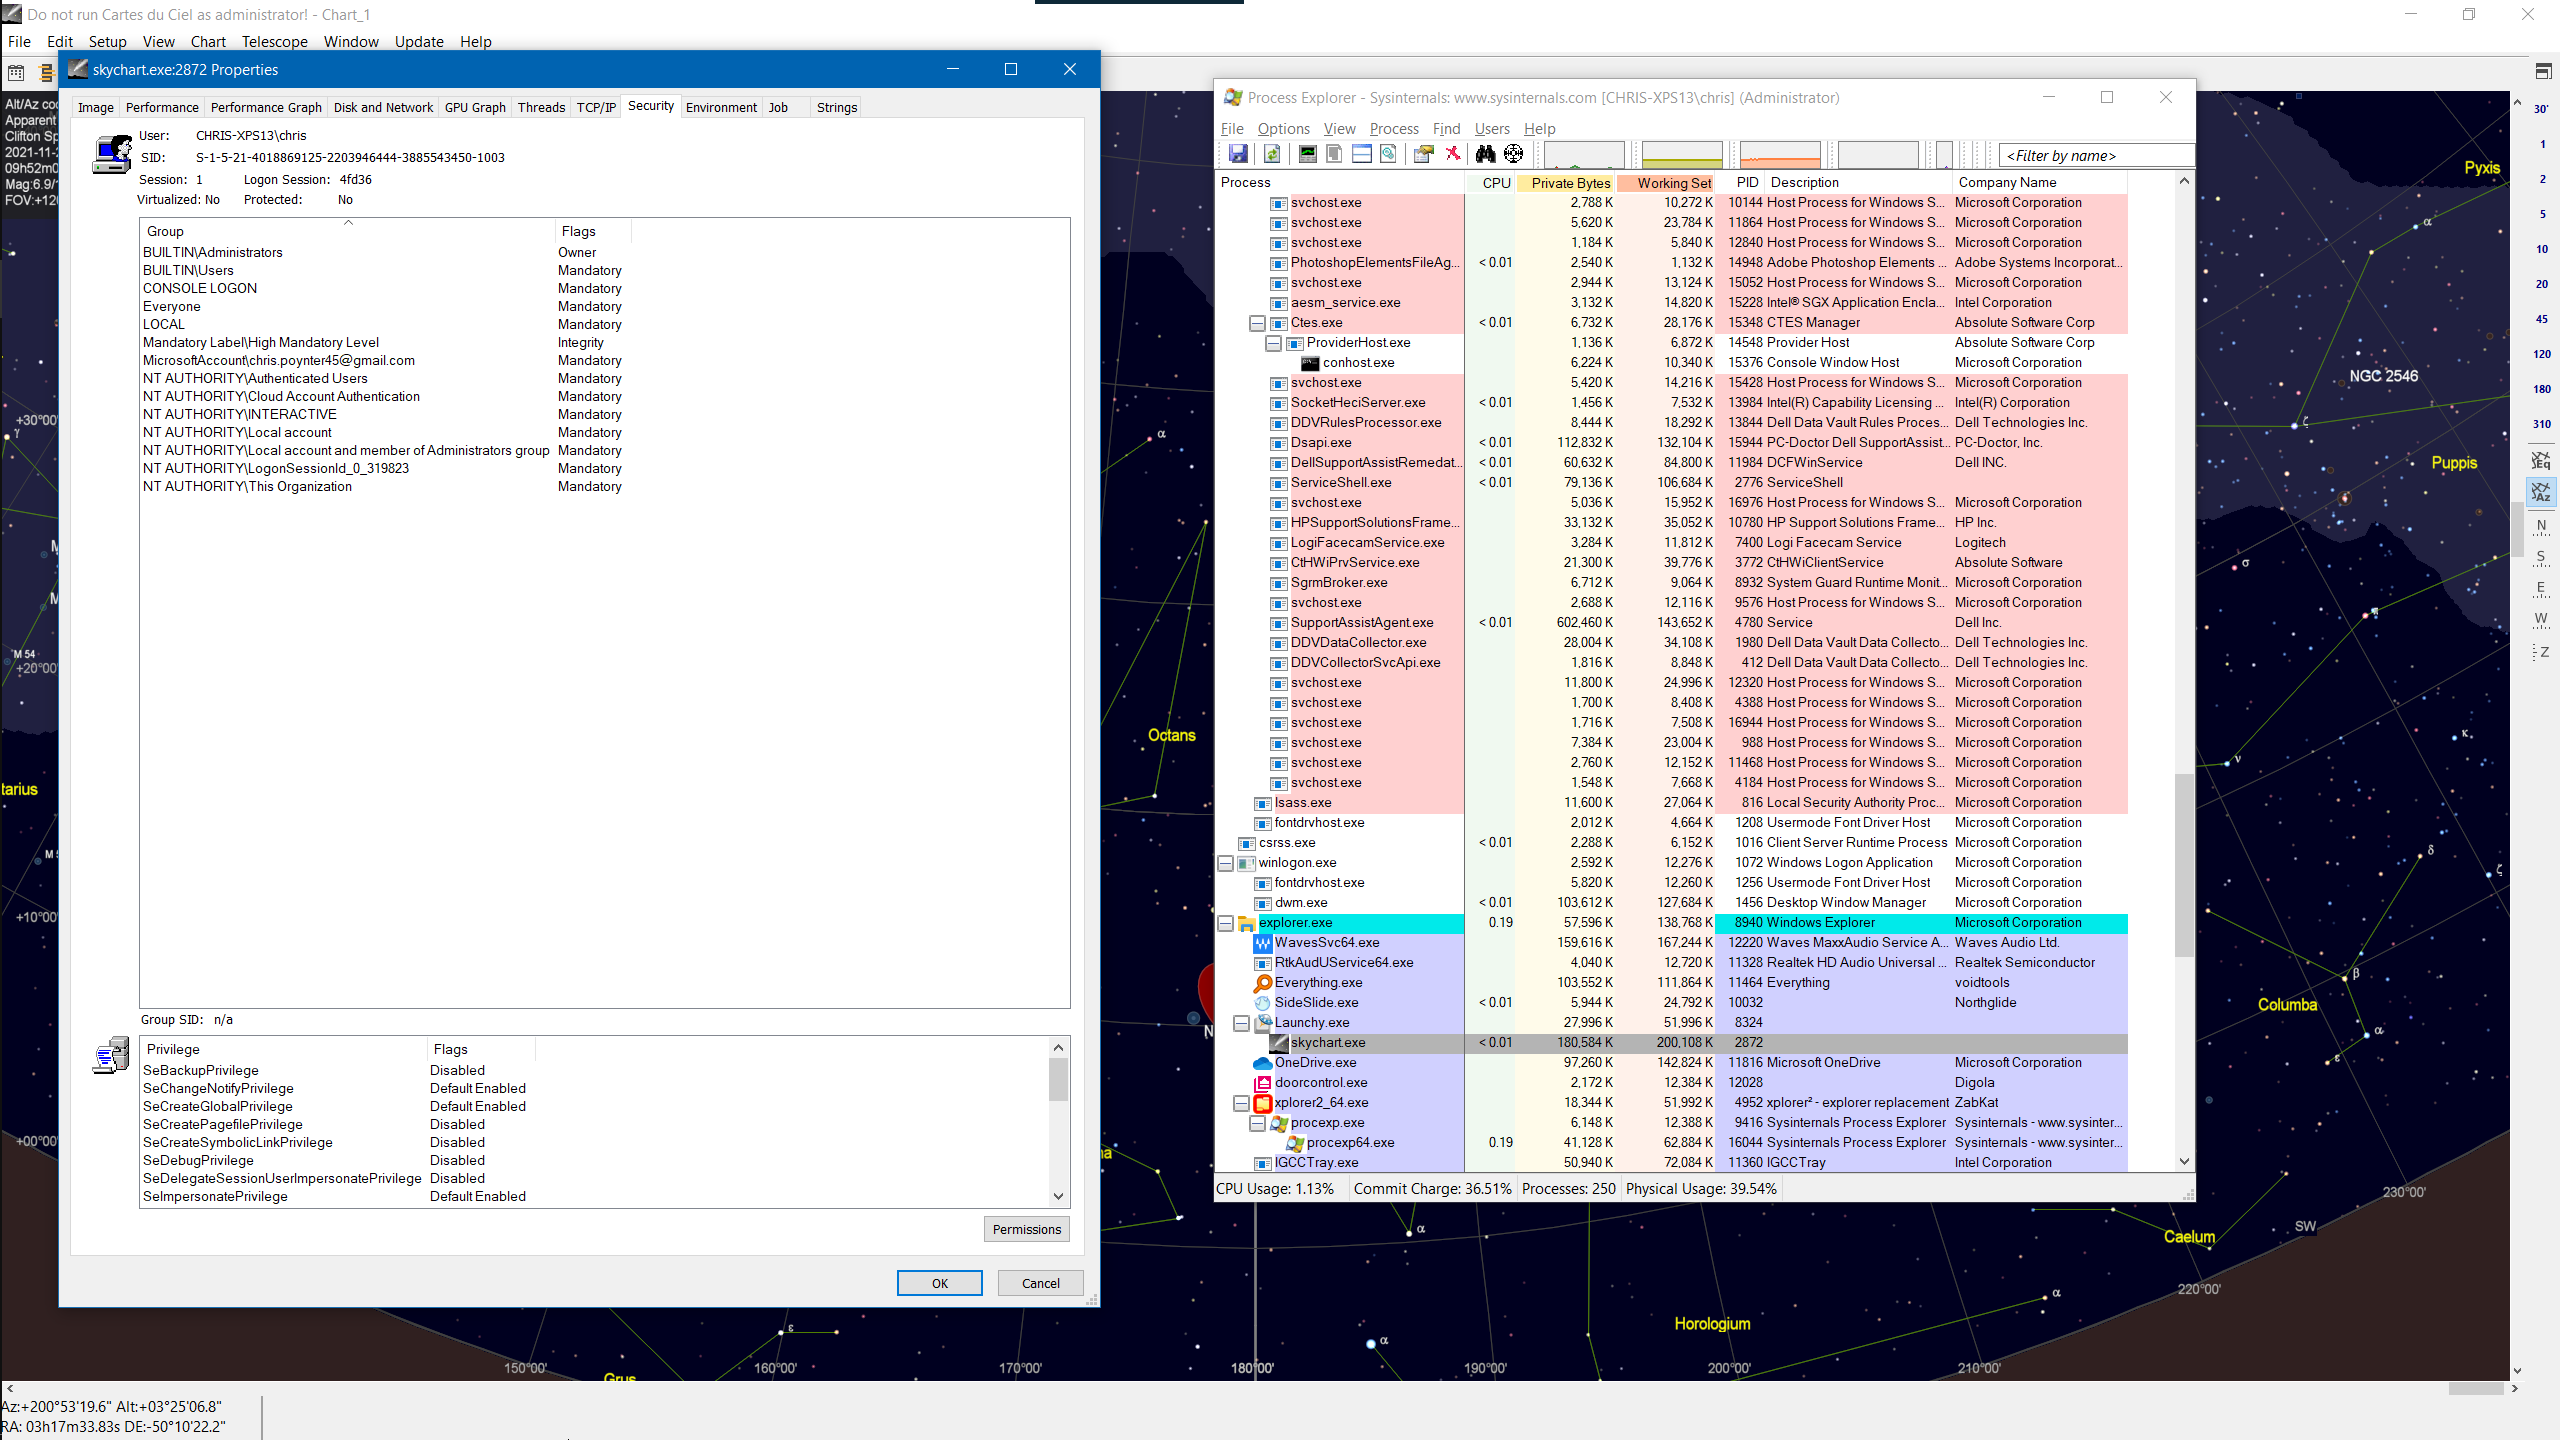Viewport: 2560px width, 1440px height.
Task: Sort by the Working Set column header
Action: [x=1666, y=183]
